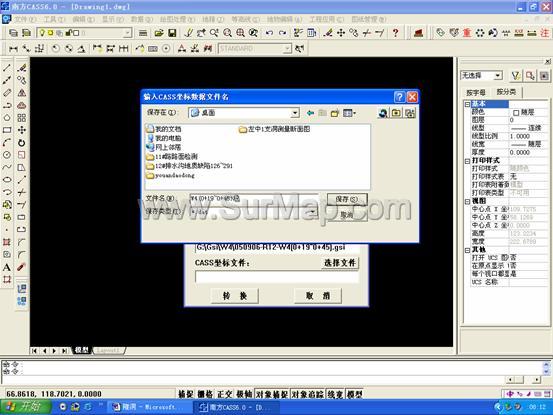Select the Move tool in modify toolbar
The width and height of the screenshot is (553, 415).
22,130
